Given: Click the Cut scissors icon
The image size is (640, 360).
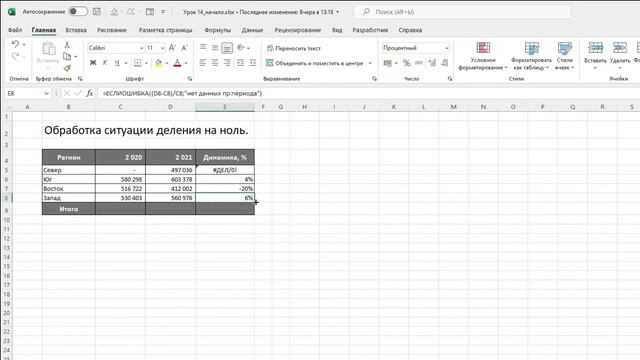Looking at the screenshot, I should click(67, 45).
